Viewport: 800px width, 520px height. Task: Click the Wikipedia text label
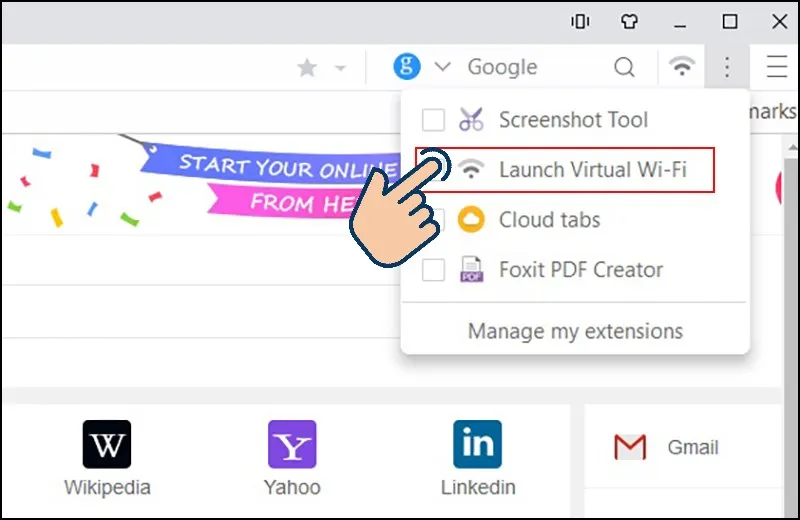tap(107, 487)
